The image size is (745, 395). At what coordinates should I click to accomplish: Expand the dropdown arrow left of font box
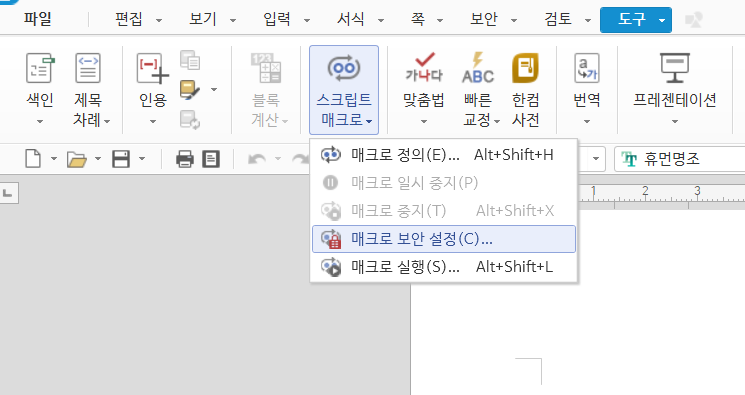click(x=596, y=159)
